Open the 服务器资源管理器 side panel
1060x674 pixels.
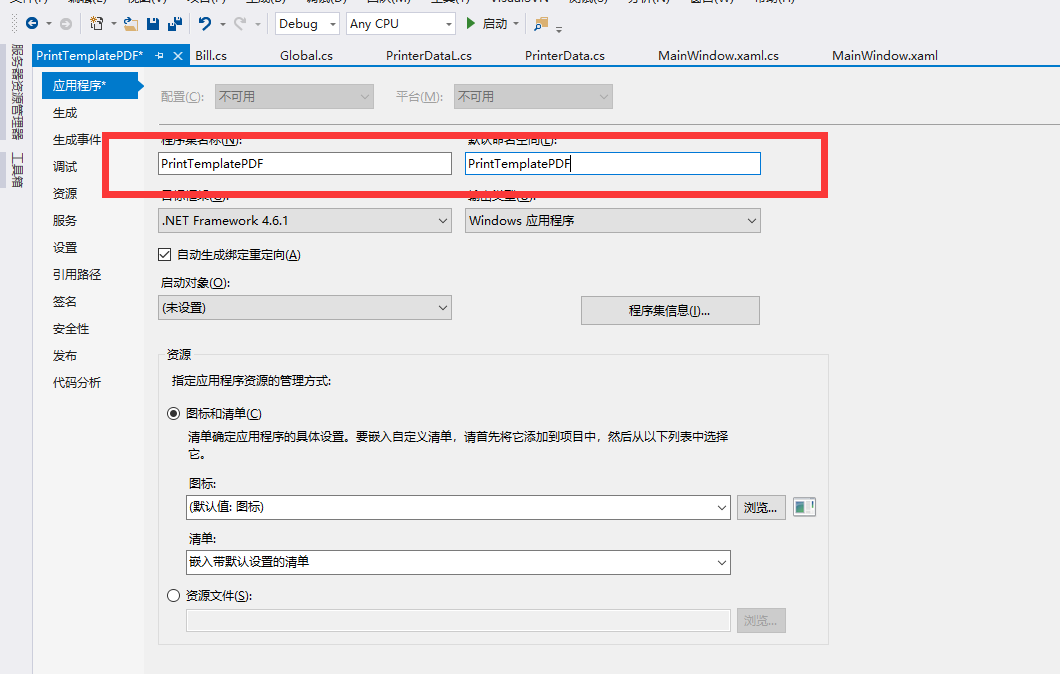(17, 91)
